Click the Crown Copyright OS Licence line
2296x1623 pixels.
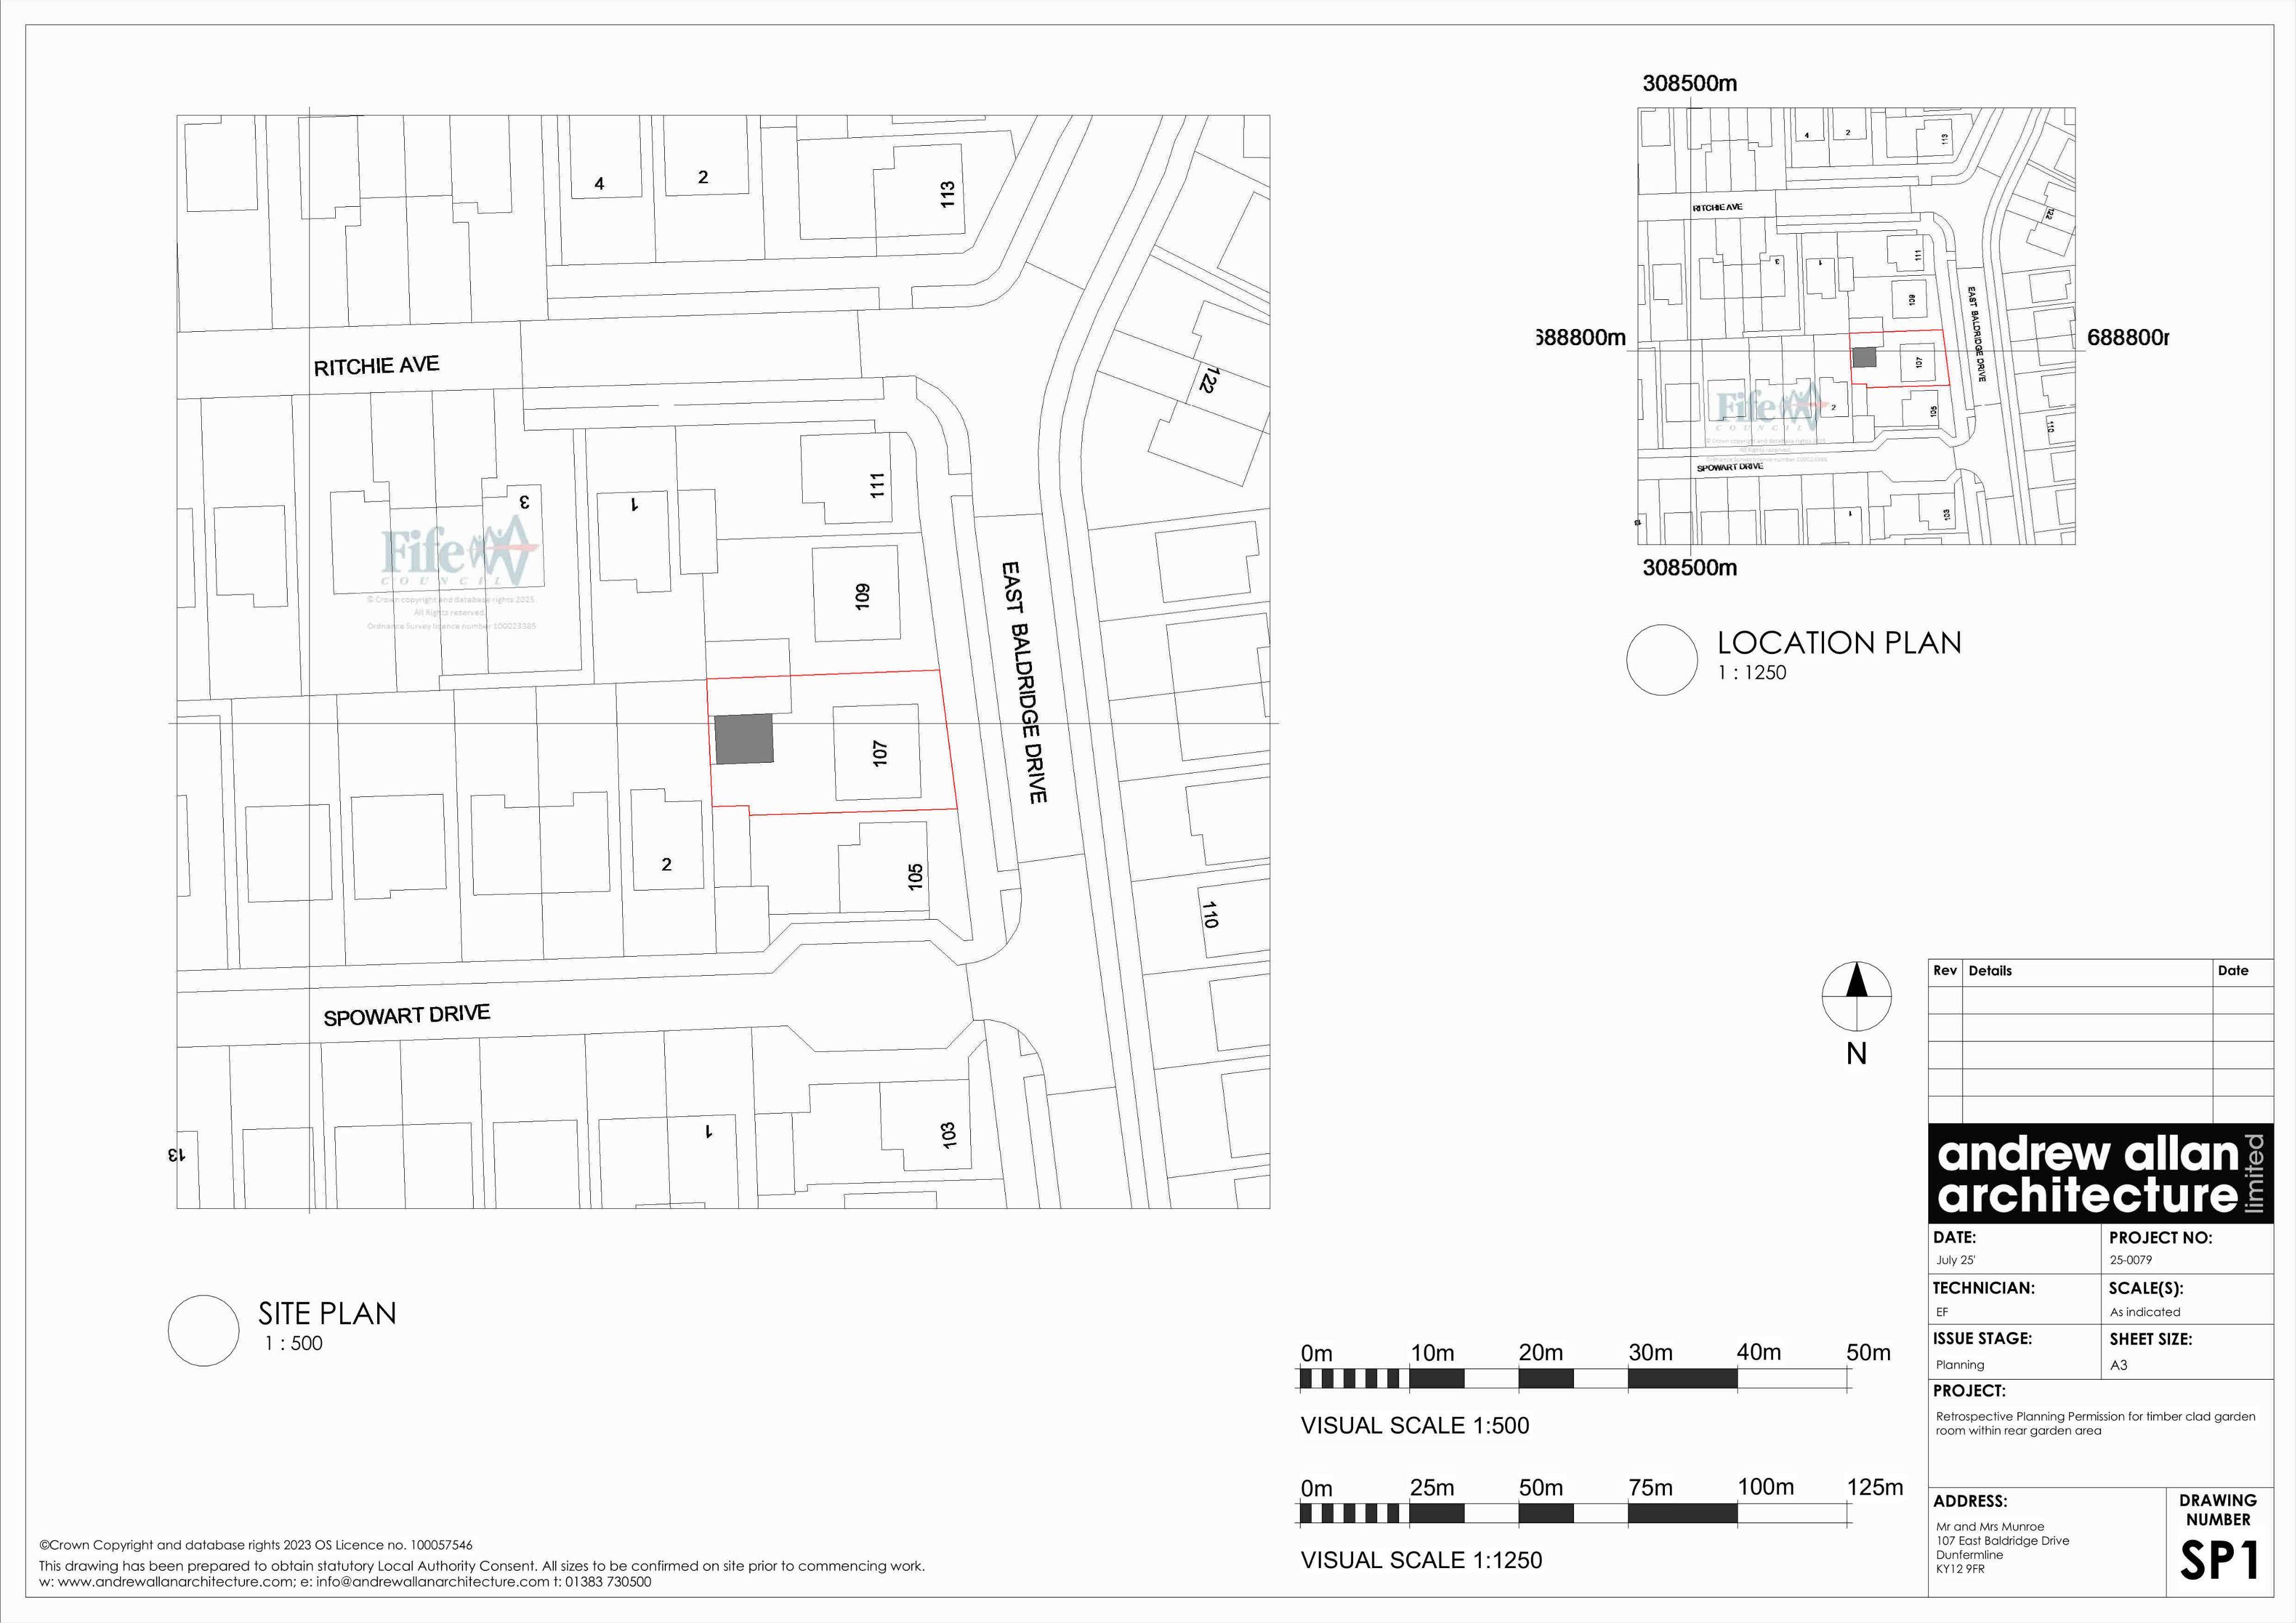click(256, 1545)
